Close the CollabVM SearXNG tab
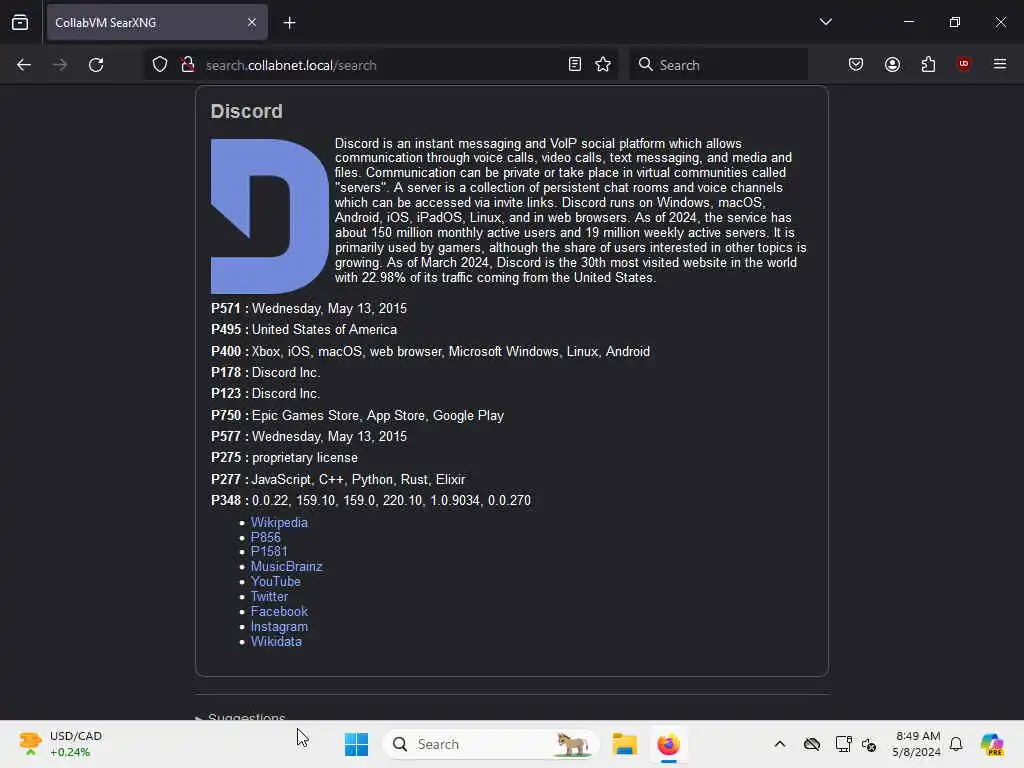1024x768 pixels. [252, 22]
